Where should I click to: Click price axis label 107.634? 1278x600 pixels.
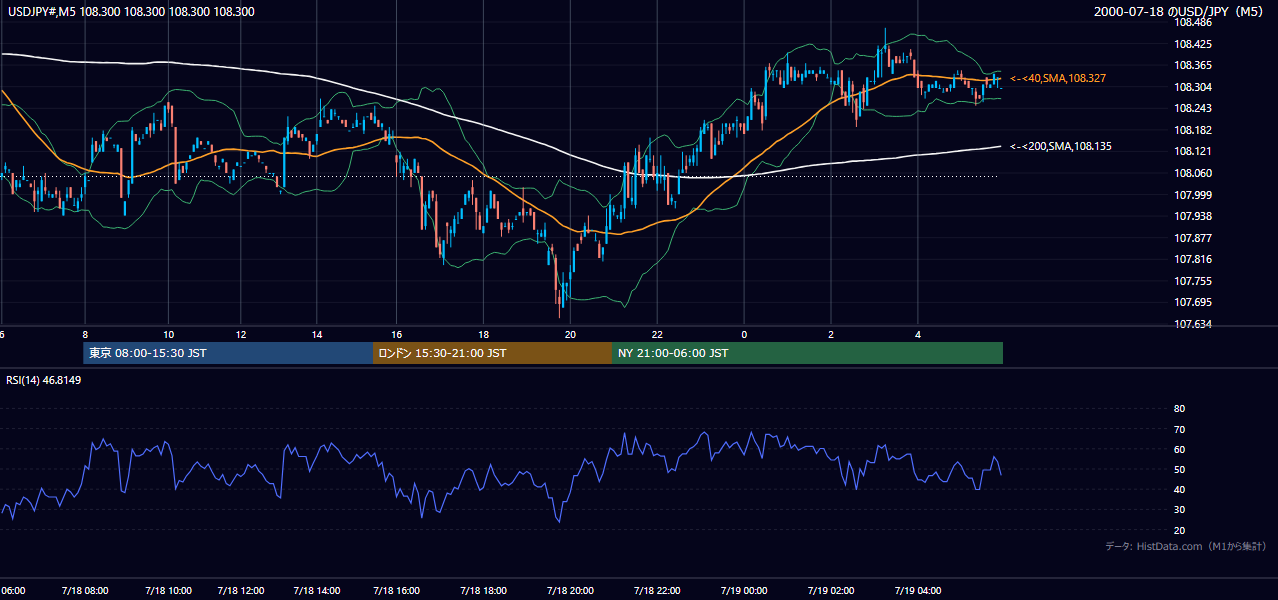(x=1193, y=324)
